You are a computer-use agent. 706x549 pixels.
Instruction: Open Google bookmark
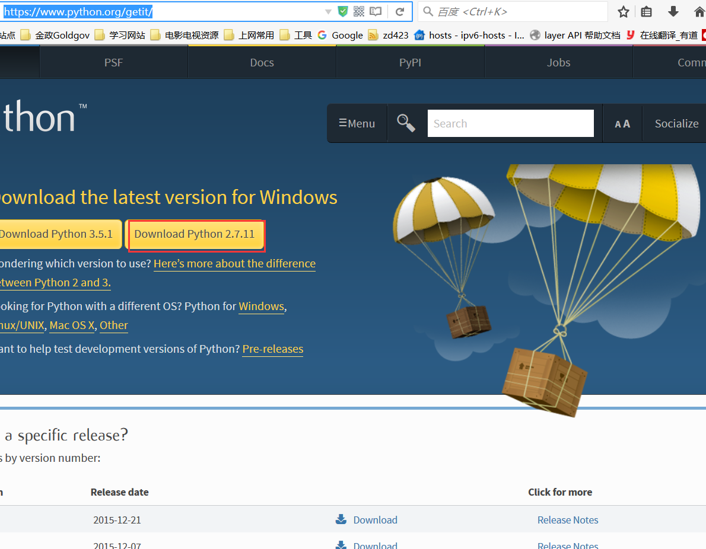[340, 35]
